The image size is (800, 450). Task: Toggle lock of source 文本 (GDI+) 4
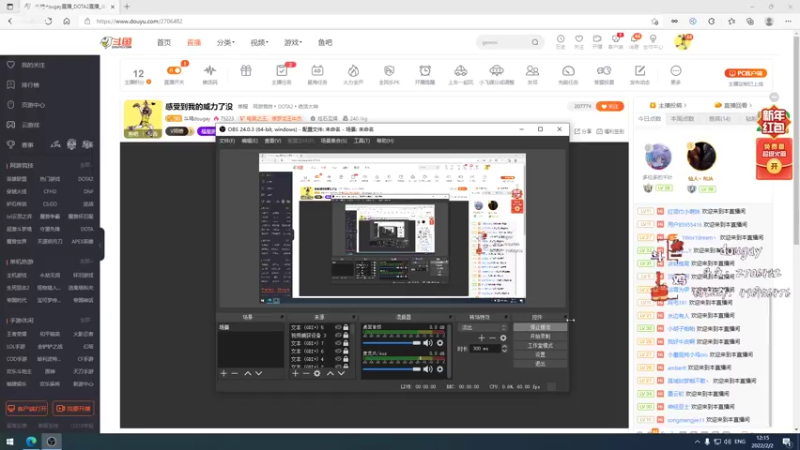(x=346, y=359)
